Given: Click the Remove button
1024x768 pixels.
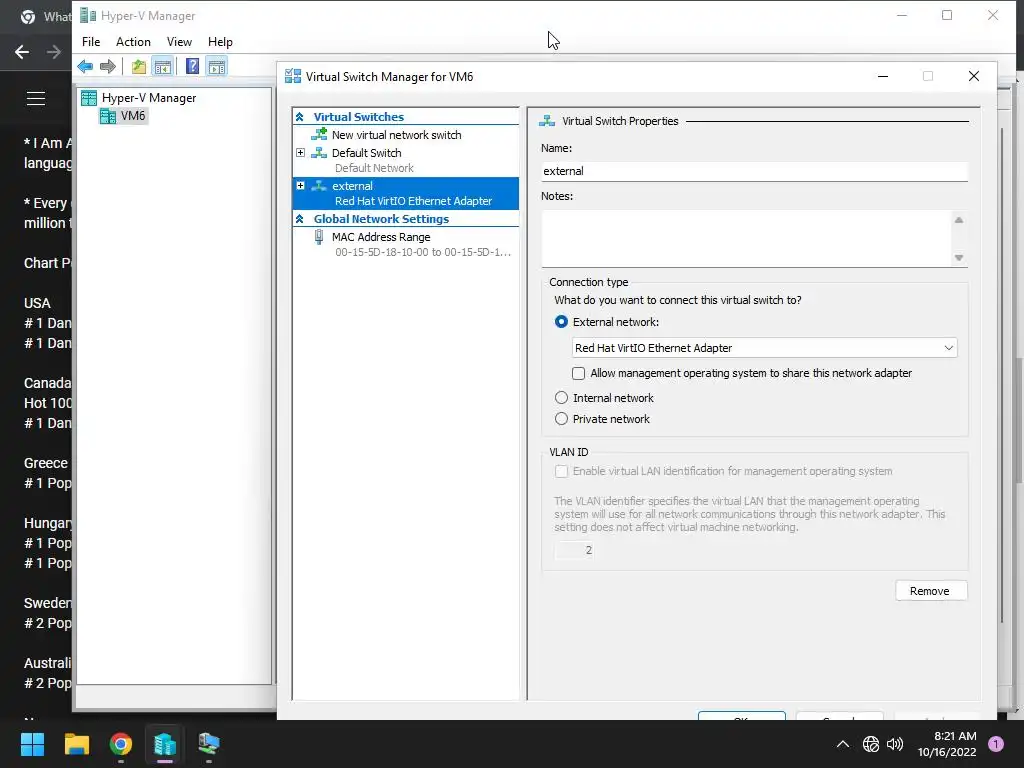Looking at the screenshot, I should tap(931, 590).
